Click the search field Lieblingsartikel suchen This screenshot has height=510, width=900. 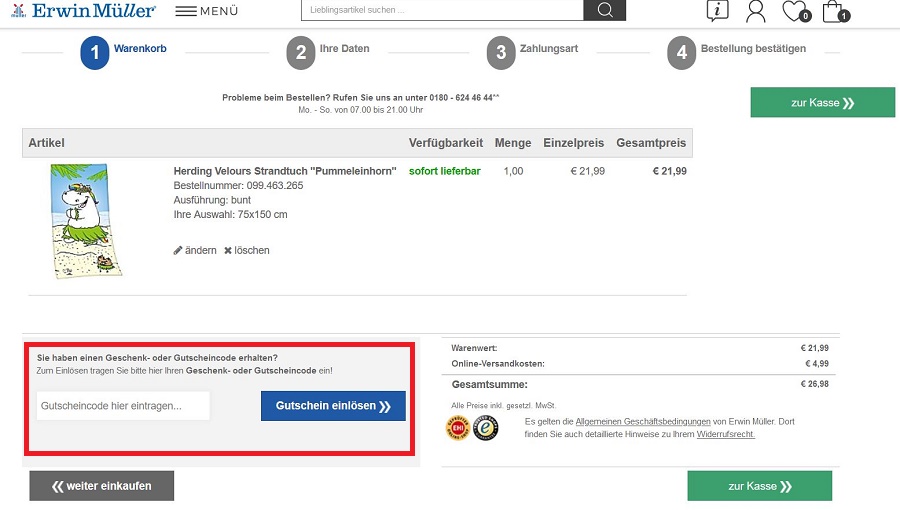pyautogui.click(x=442, y=10)
